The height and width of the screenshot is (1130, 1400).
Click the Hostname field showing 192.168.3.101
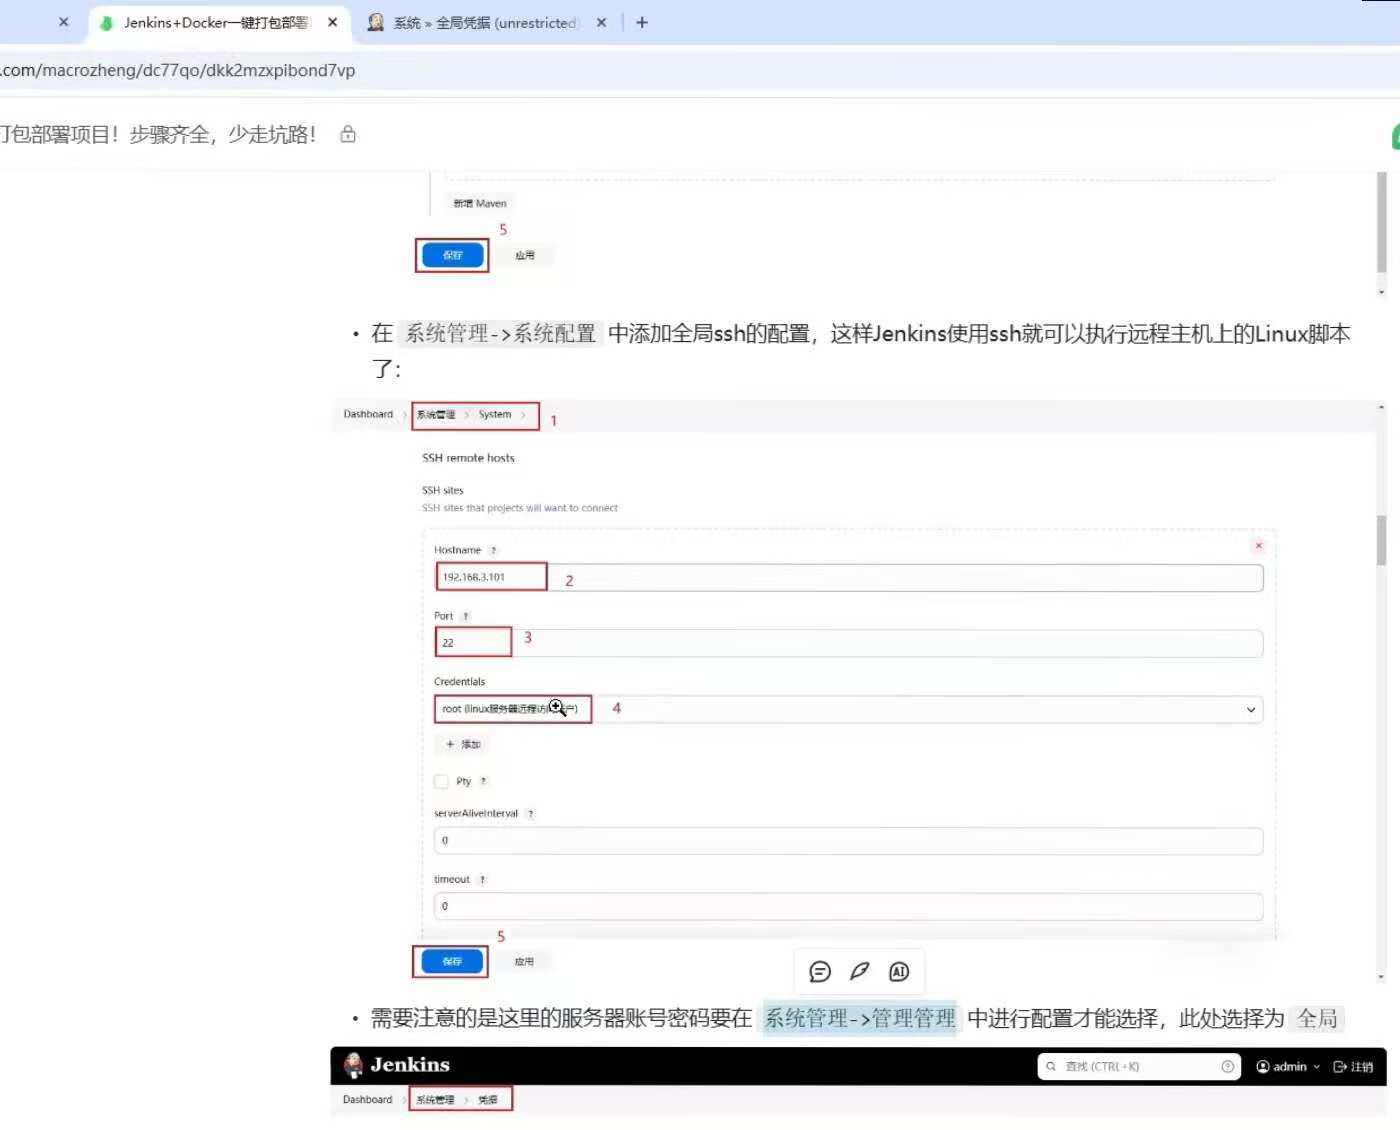click(x=848, y=578)
